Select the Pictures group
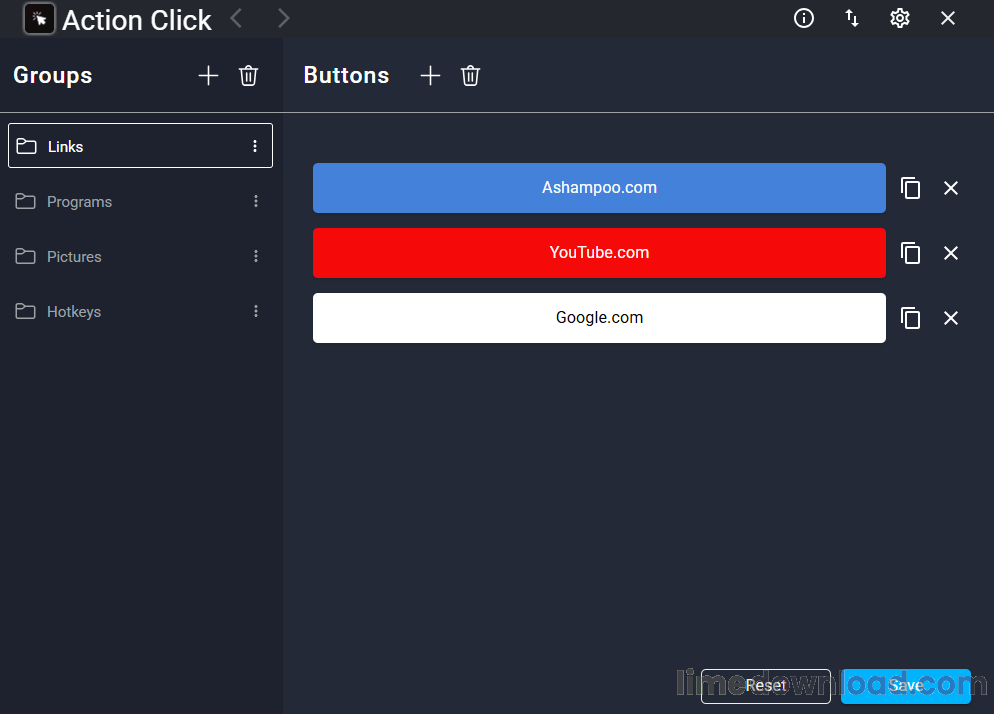Viewport: 994px width, 714px height. point(140,256)
